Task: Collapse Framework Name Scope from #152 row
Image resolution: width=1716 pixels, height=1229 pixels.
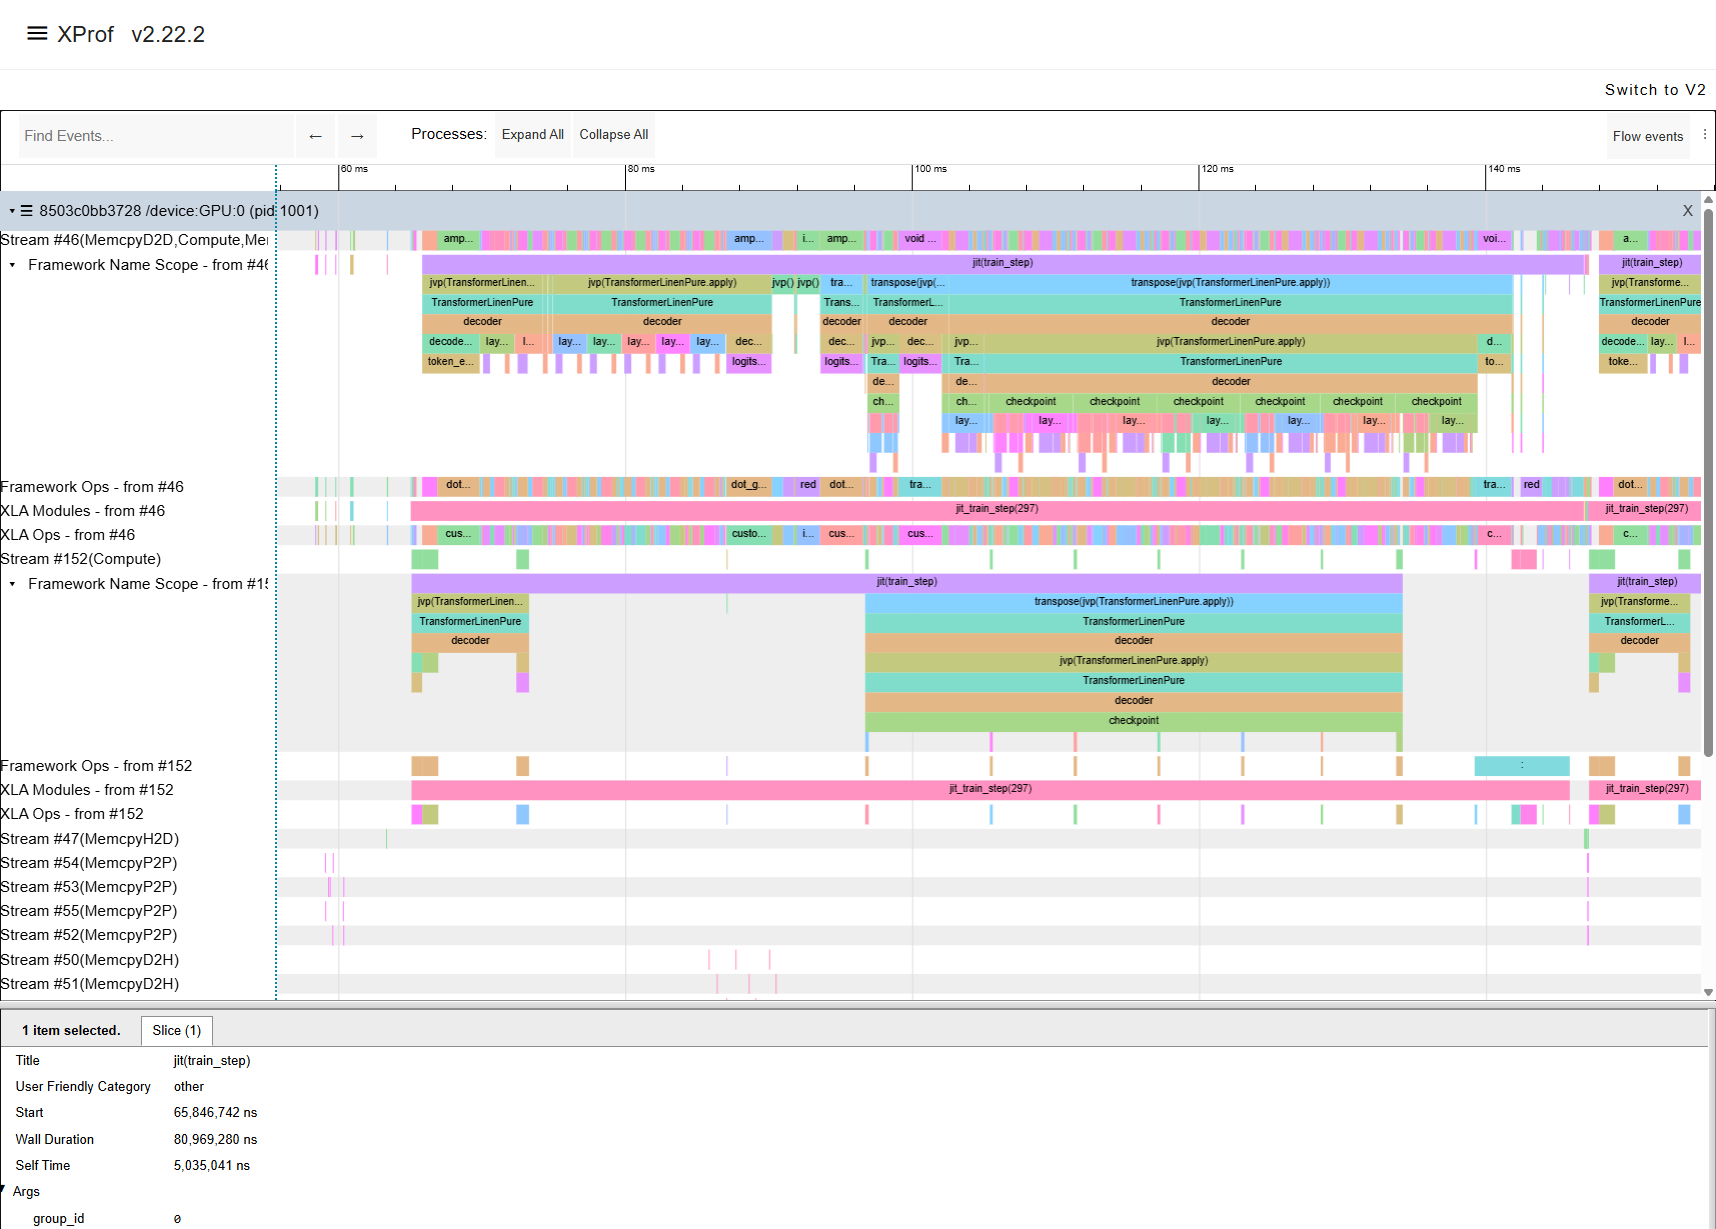Action: click(12, 584)
